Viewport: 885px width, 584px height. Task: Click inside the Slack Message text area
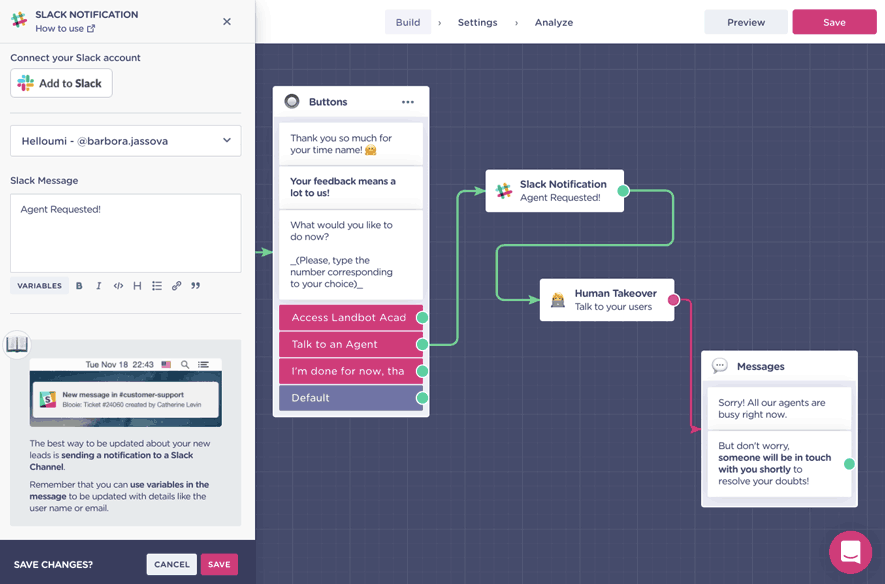click(x=125, y=233)
